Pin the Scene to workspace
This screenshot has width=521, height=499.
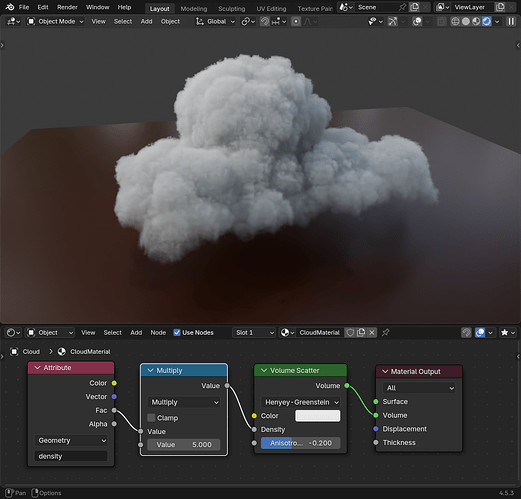pos(402,7)
